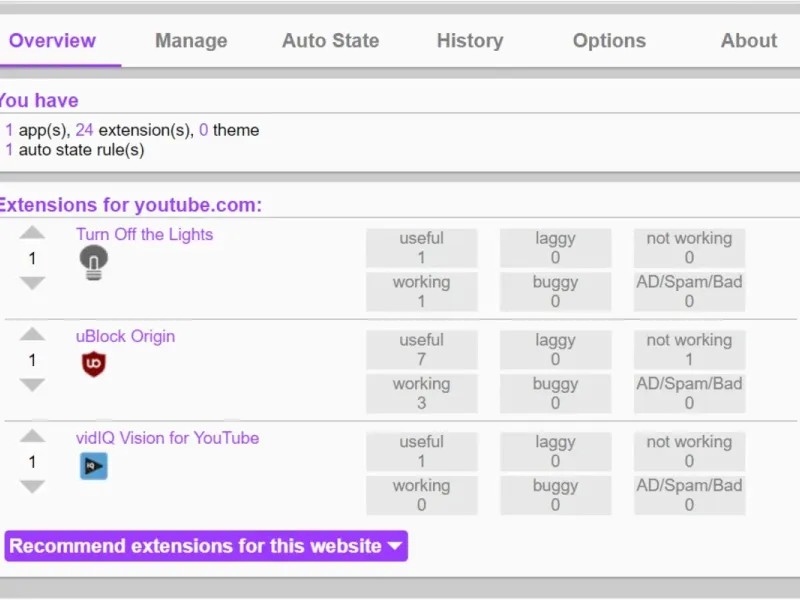
Task: Click the uBlock Origin shield icon
Action: [93, 365]
